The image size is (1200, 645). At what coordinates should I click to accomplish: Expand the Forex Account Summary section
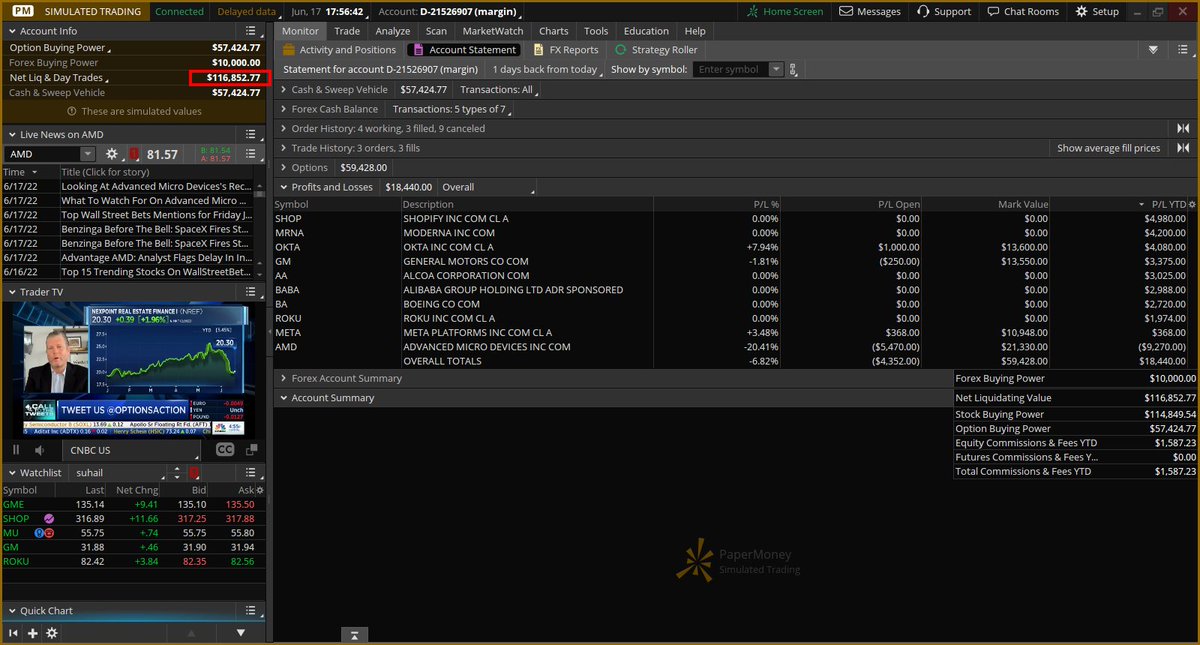click(x=283, y=378)
